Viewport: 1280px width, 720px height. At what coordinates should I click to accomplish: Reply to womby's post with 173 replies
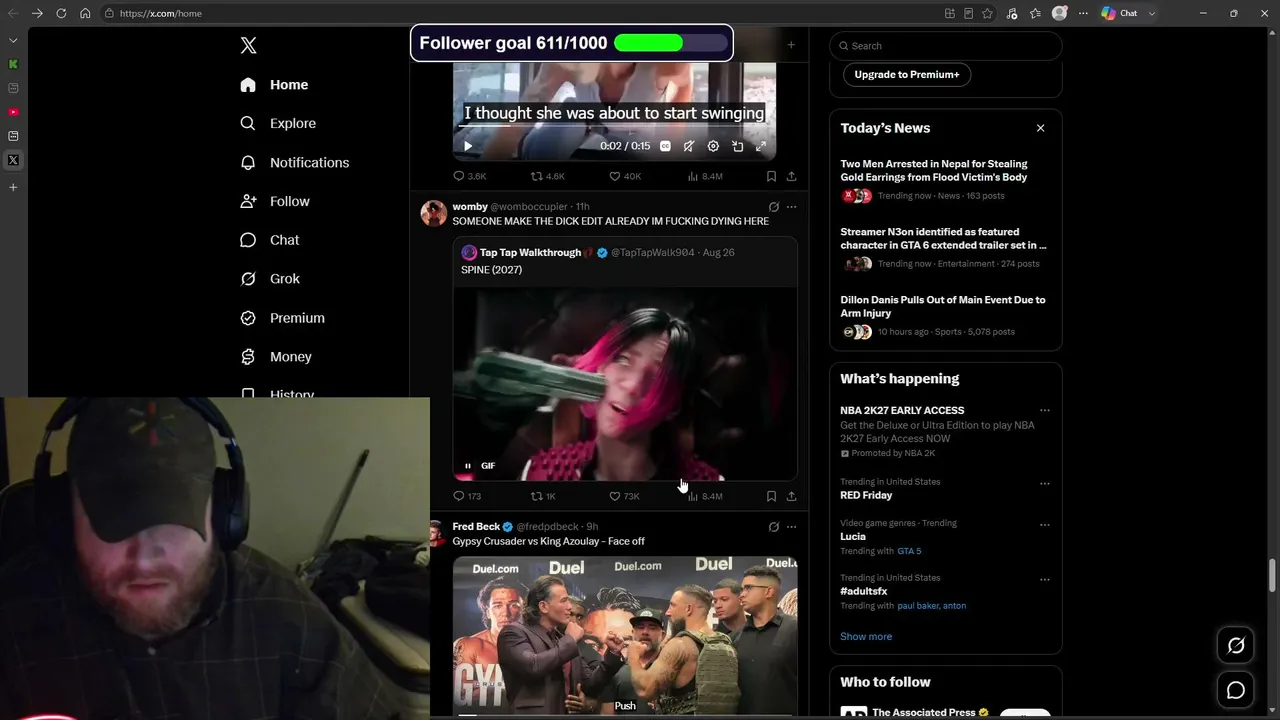click(x=467, y=496)
